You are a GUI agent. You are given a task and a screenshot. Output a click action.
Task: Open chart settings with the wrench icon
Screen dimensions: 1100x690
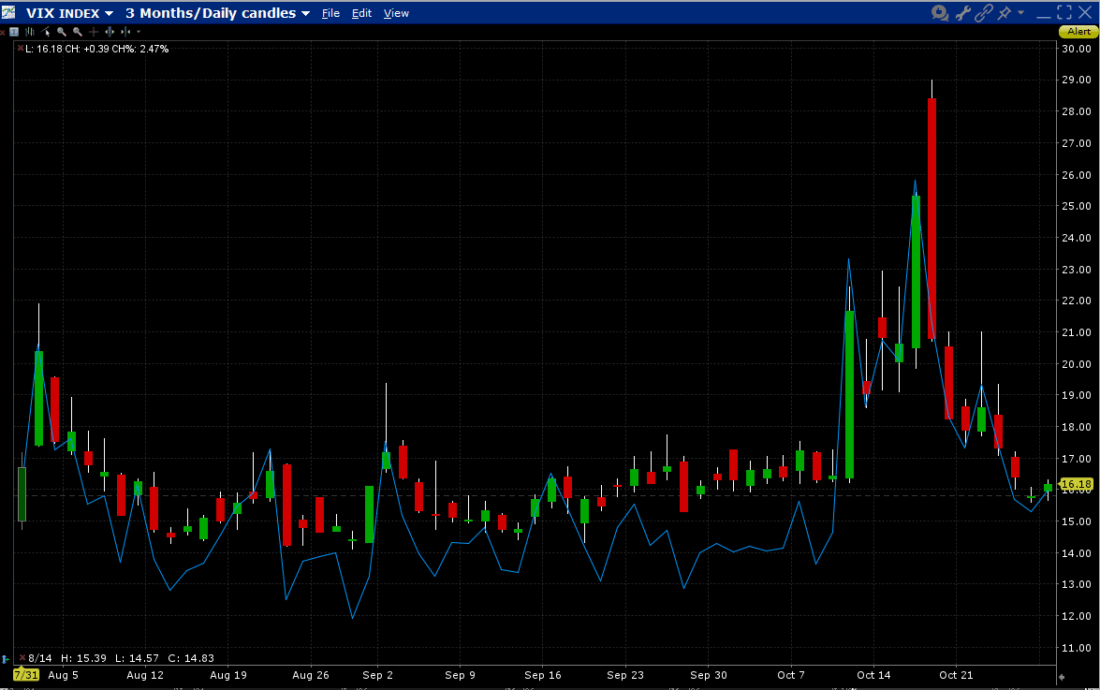(964, 13)
